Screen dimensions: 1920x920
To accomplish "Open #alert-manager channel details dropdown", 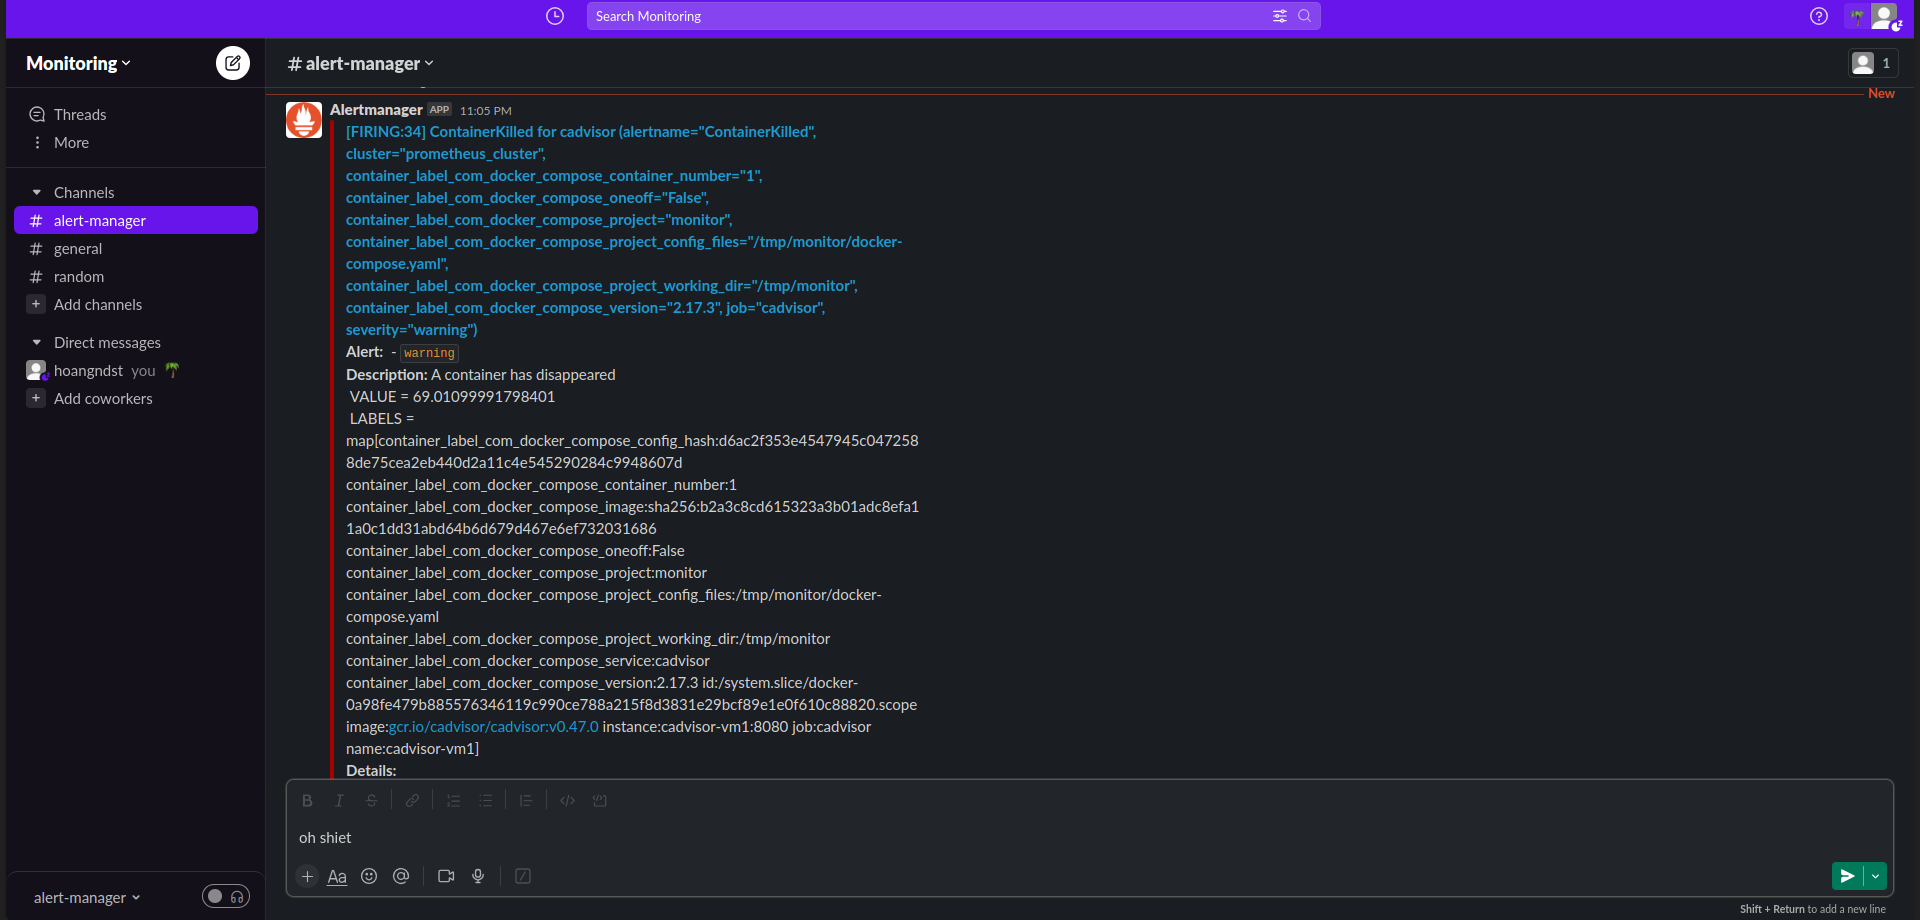I will (361, 63).
